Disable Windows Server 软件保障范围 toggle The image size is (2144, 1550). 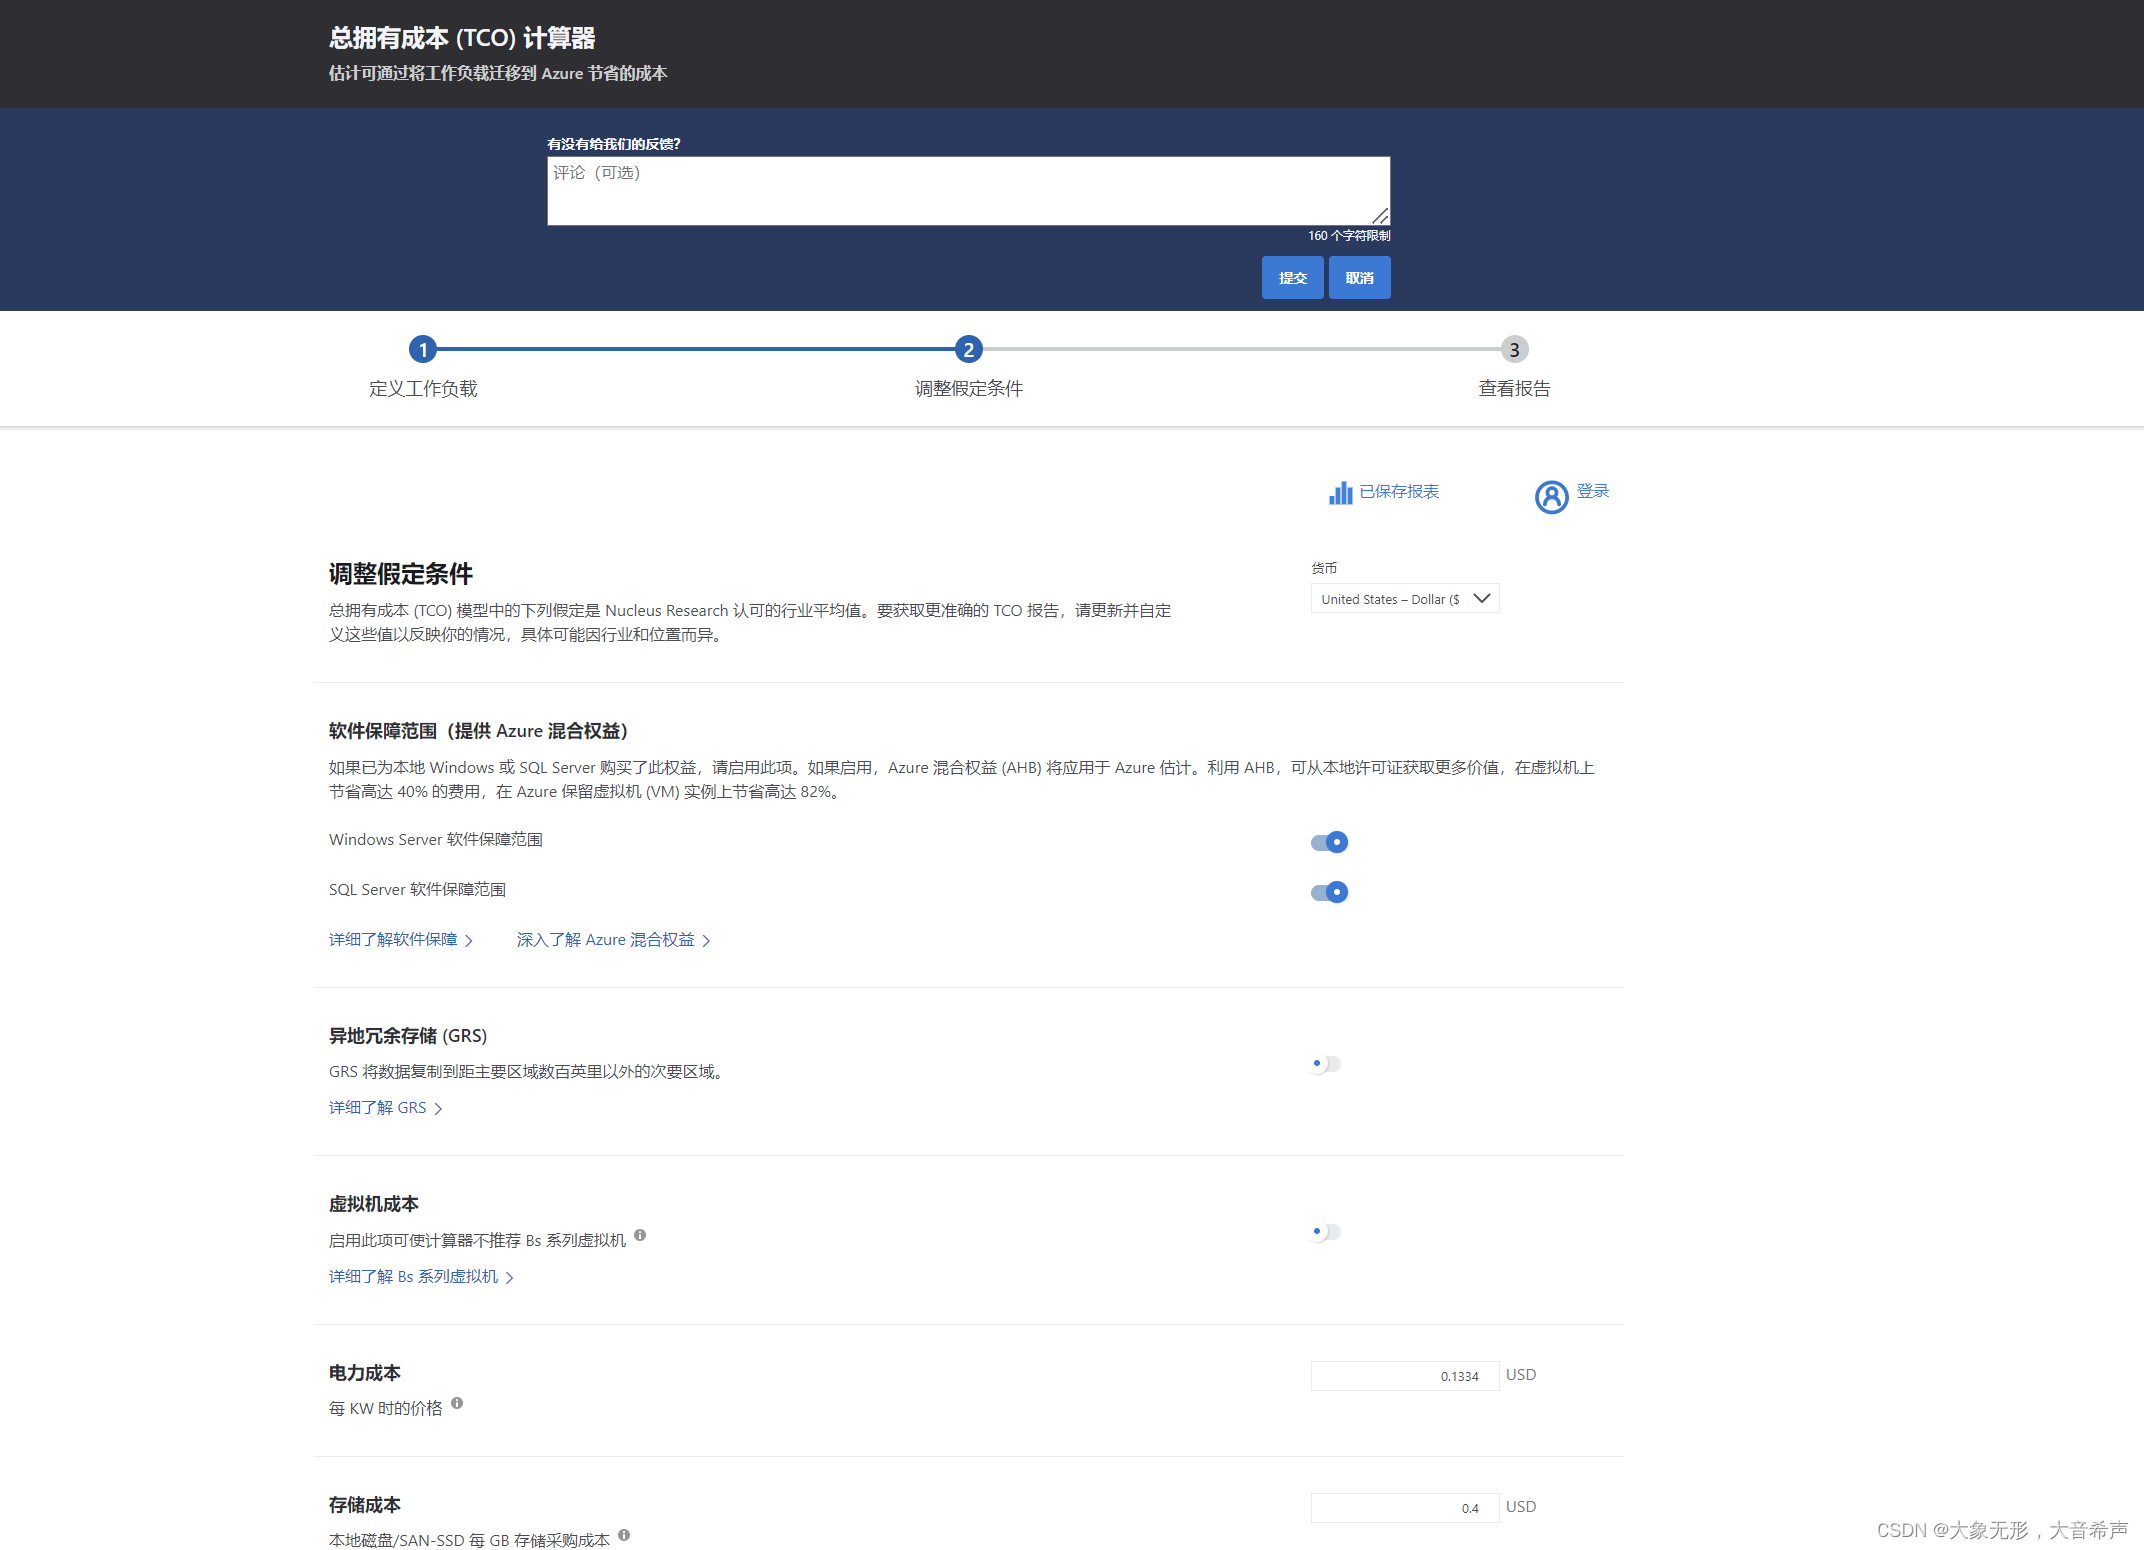1329,842
